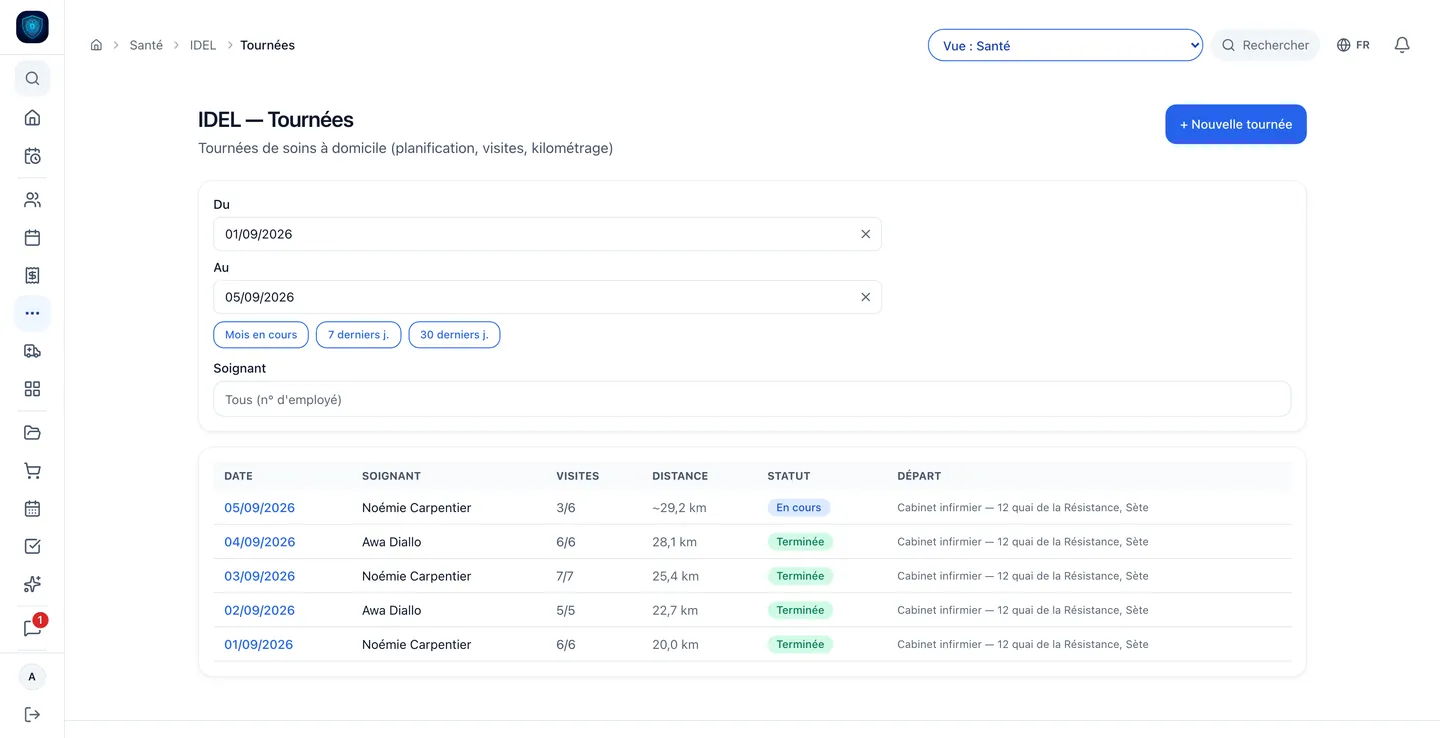The height and width of the screenshot is (738, 1440).
Task: Open the 04/09/2026 tournée link
Action: (x=259, y=542)
